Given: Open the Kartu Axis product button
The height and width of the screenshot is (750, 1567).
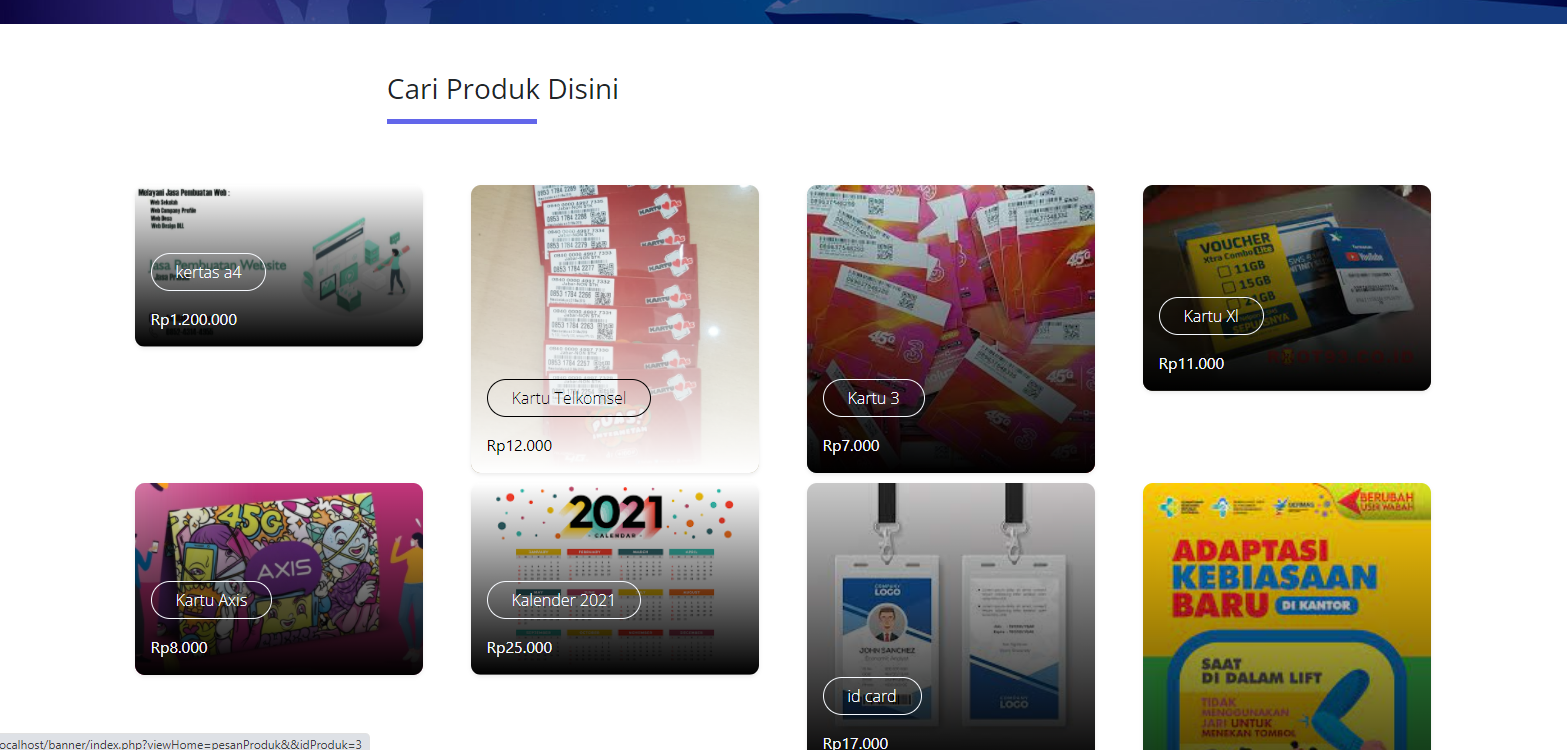Looking at the screenshot, I should [x=211, y=600].
